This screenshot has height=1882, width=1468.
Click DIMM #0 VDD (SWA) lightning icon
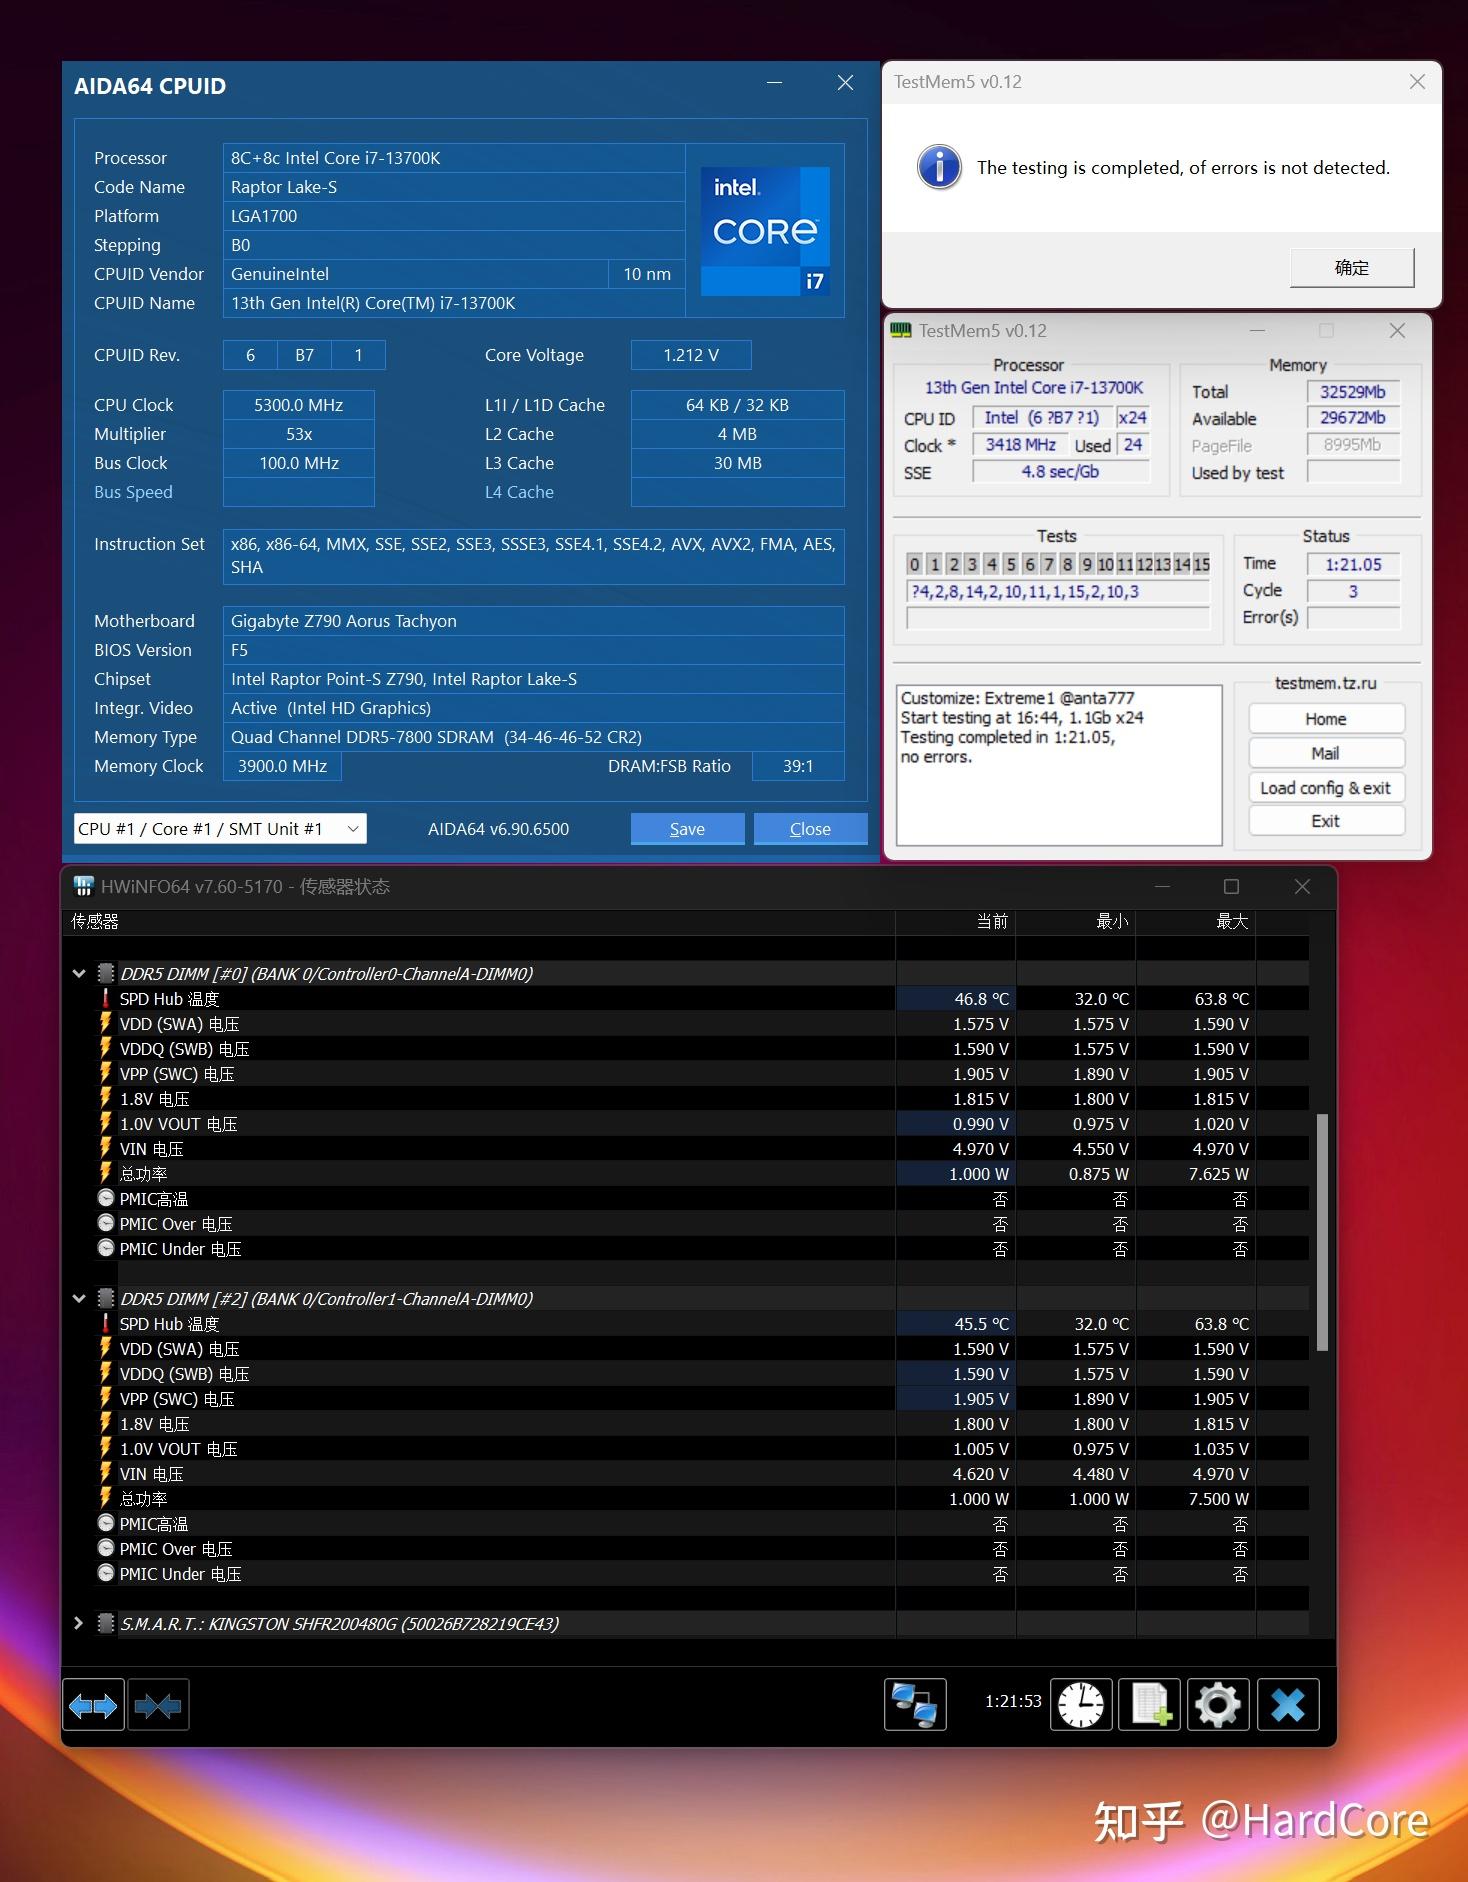coord(105,1023)
